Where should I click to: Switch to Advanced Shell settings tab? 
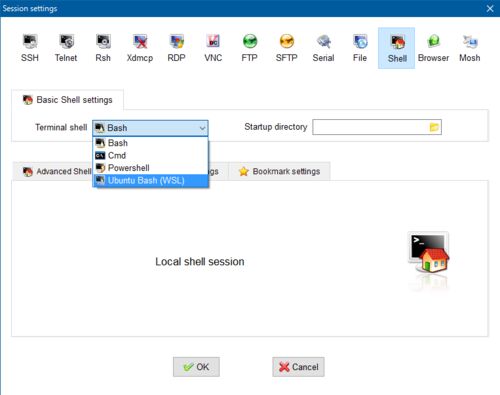pyautogui.click(x=53, y=171)
